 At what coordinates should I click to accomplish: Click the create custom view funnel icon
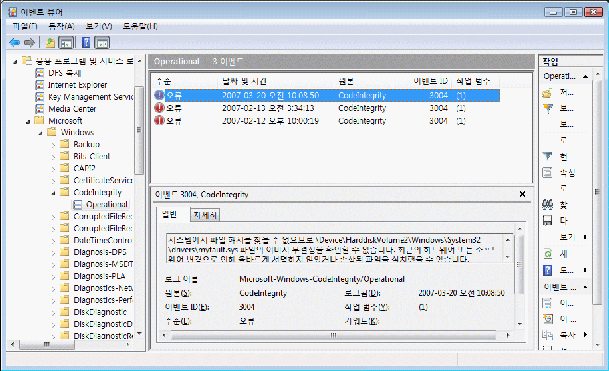[548, 108]
